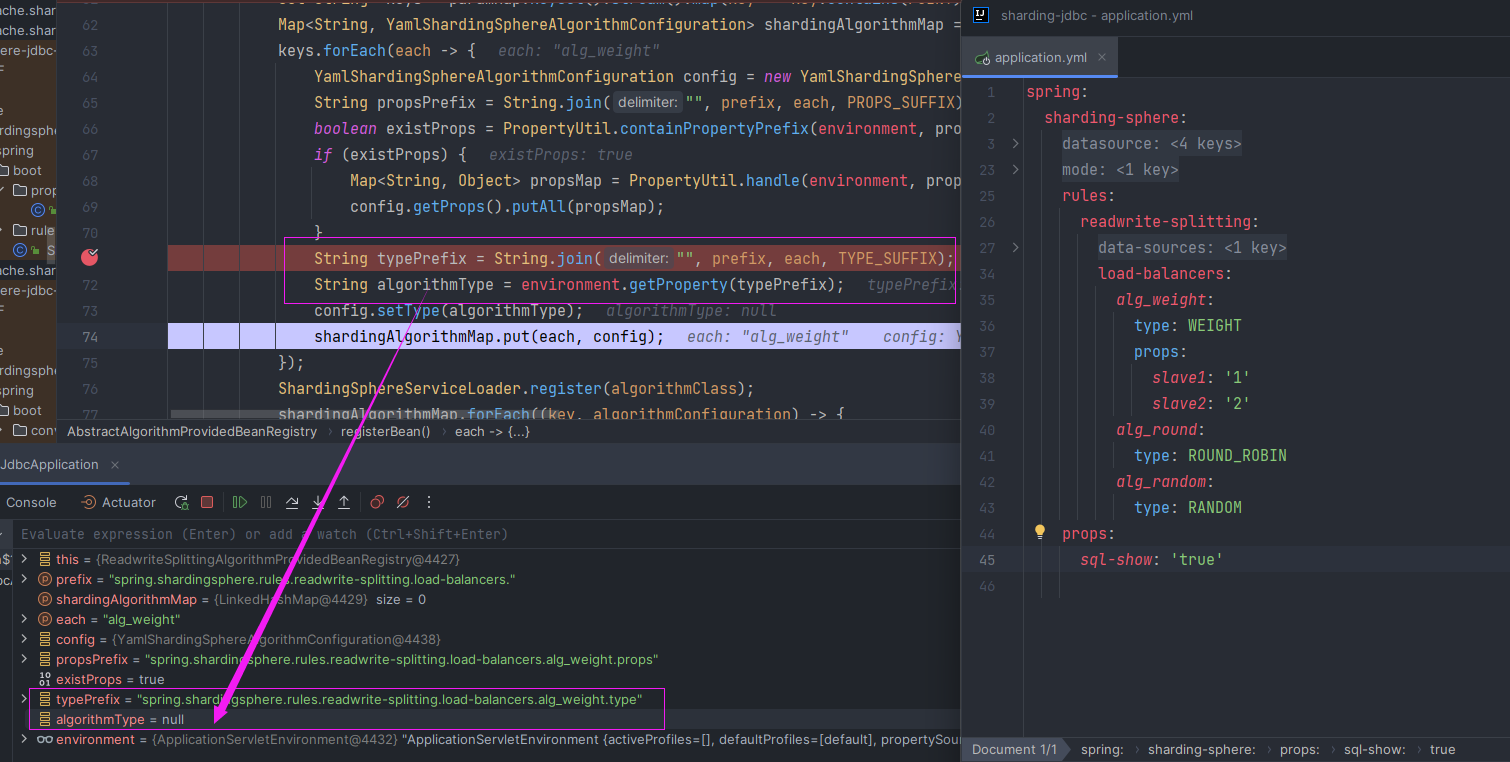Expand the typePrefix variable node
Viewport: 1510px width, 762px height.
(25, 699)
